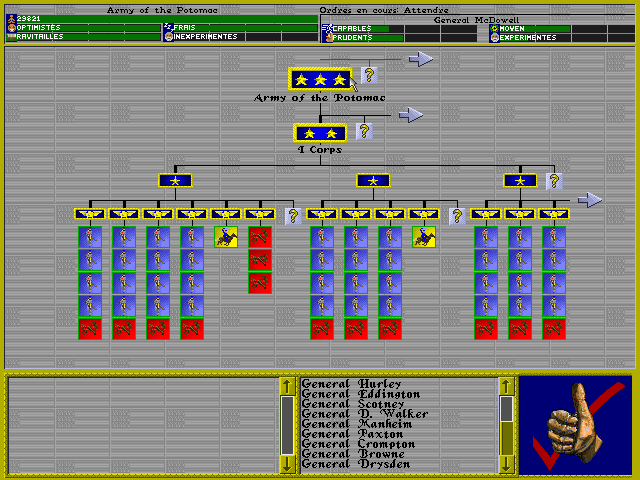
Task: Click the arrow at the I Corps level
Action: coord(411,115)
